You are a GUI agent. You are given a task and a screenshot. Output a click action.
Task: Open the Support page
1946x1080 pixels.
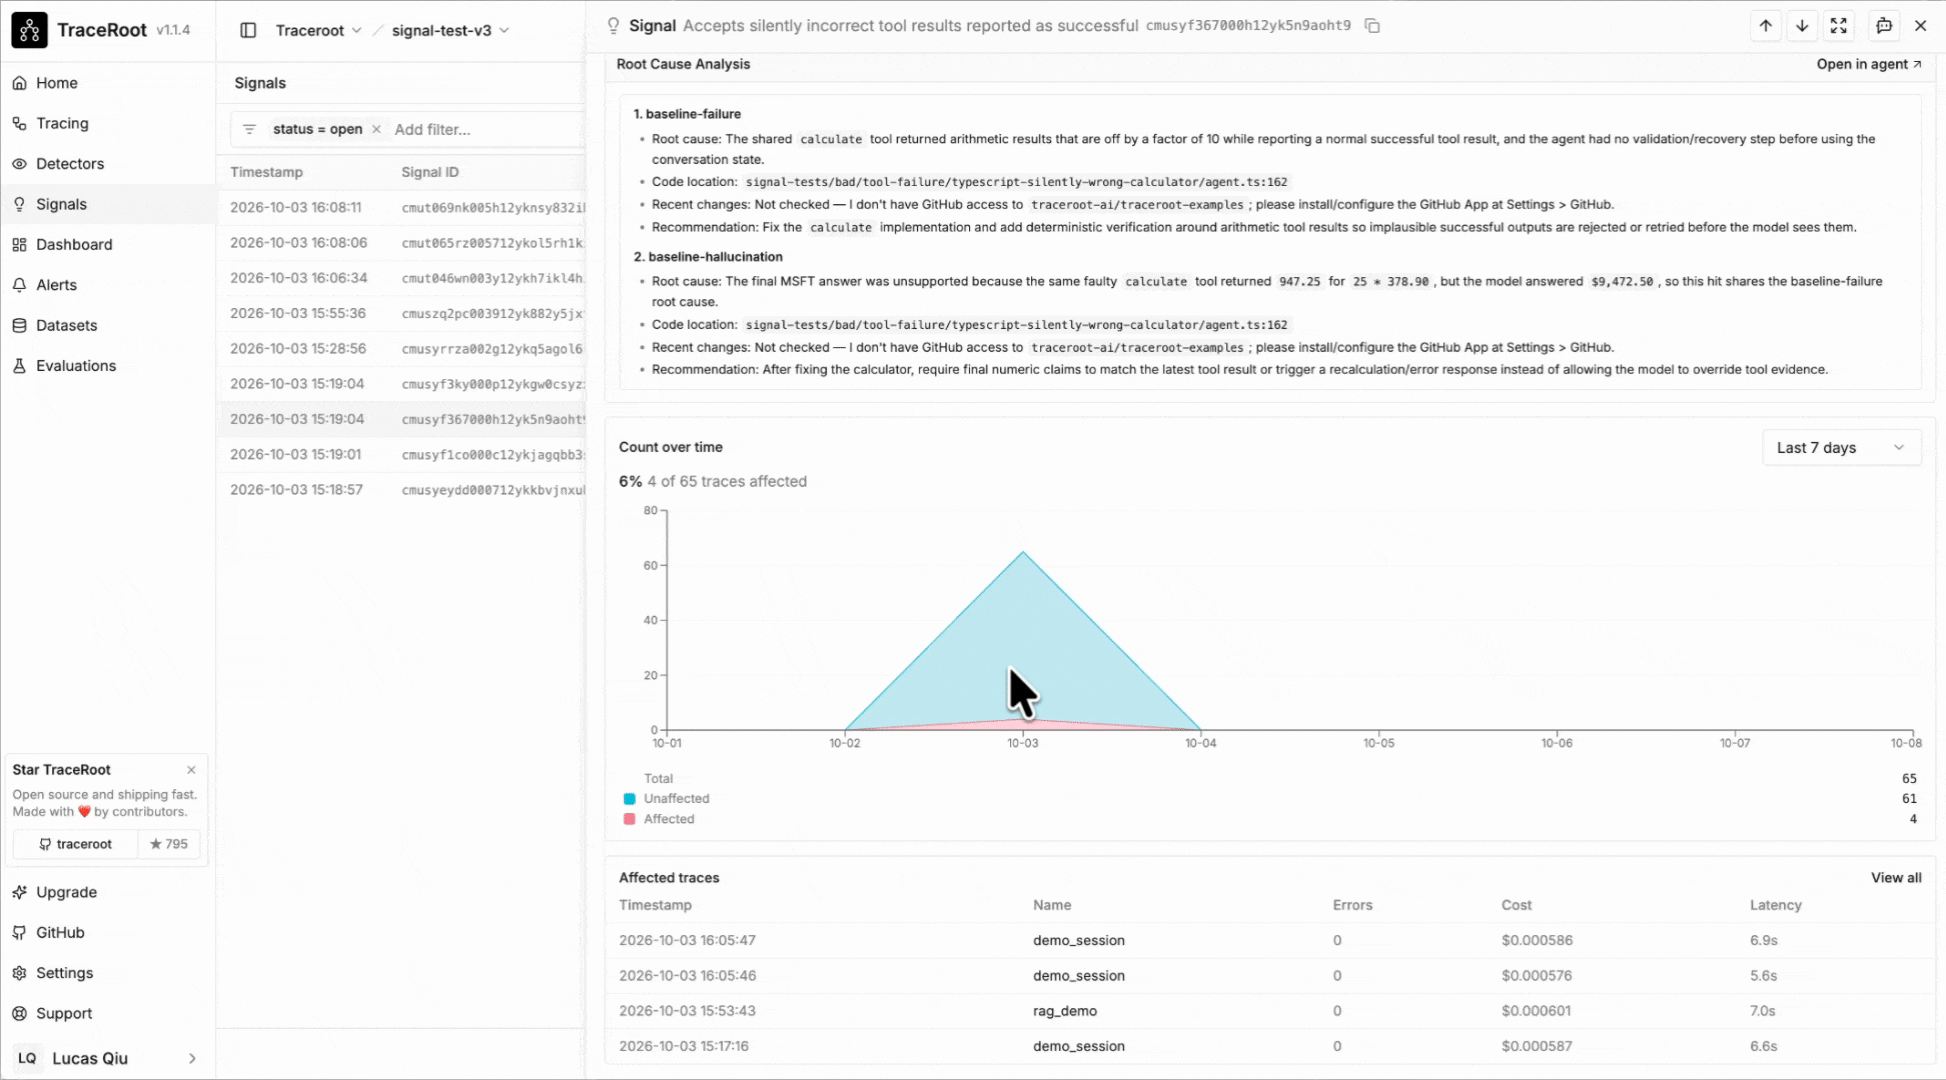pos(108,1013)
